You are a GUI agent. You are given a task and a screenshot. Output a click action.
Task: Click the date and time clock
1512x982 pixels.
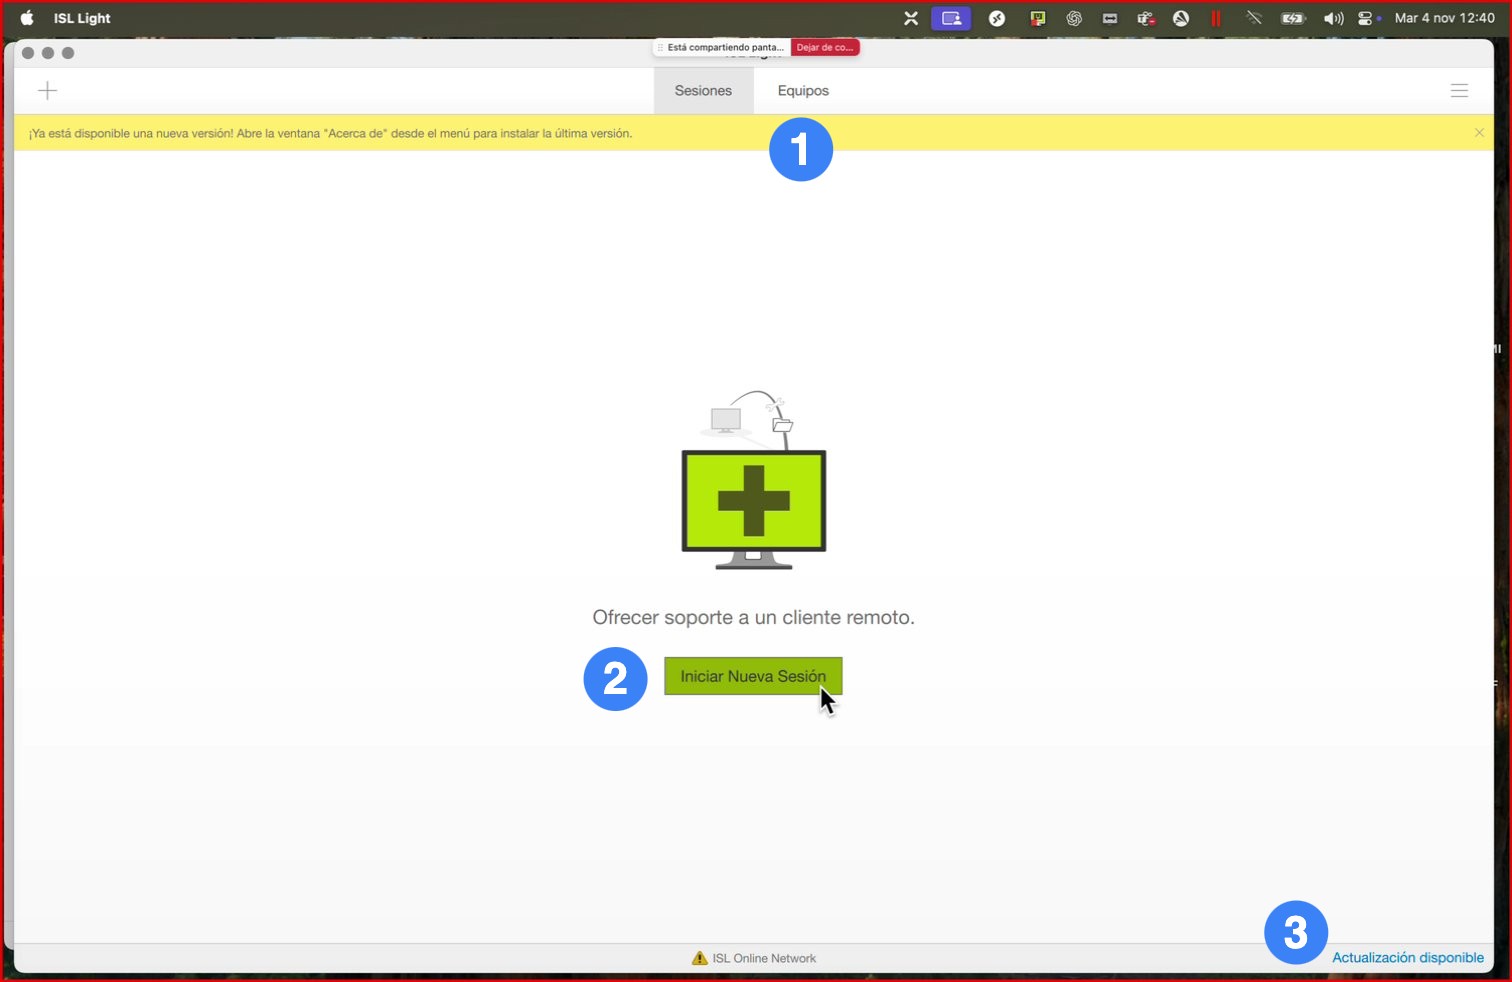tap(1444, 18)
